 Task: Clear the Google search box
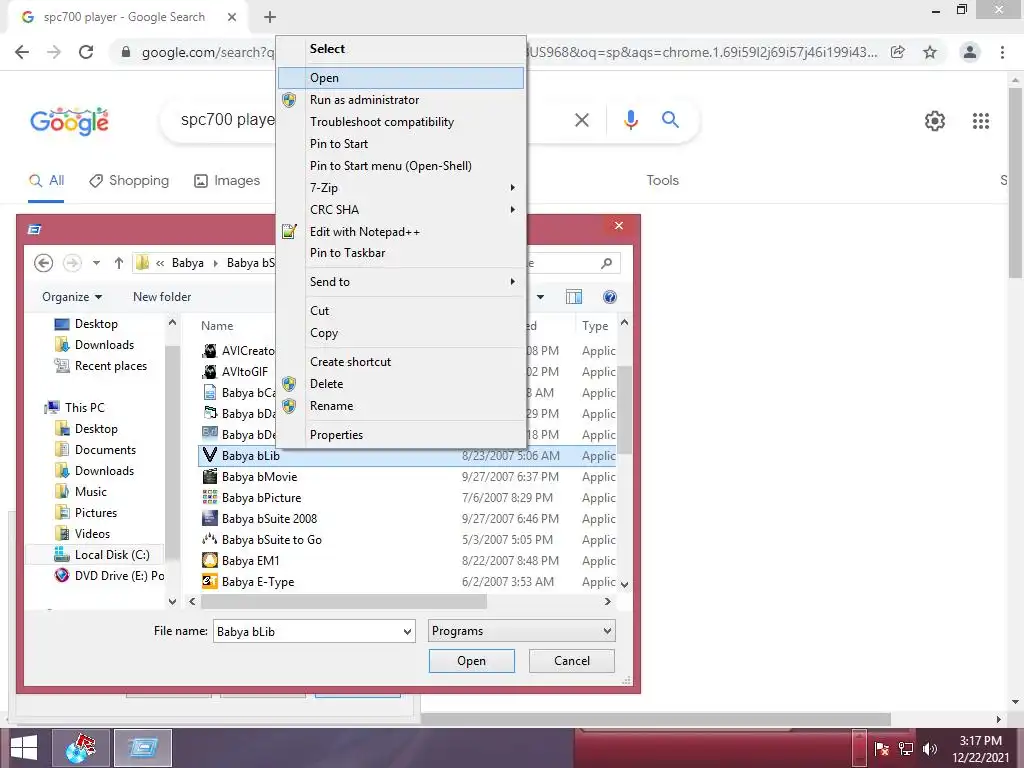582,120
